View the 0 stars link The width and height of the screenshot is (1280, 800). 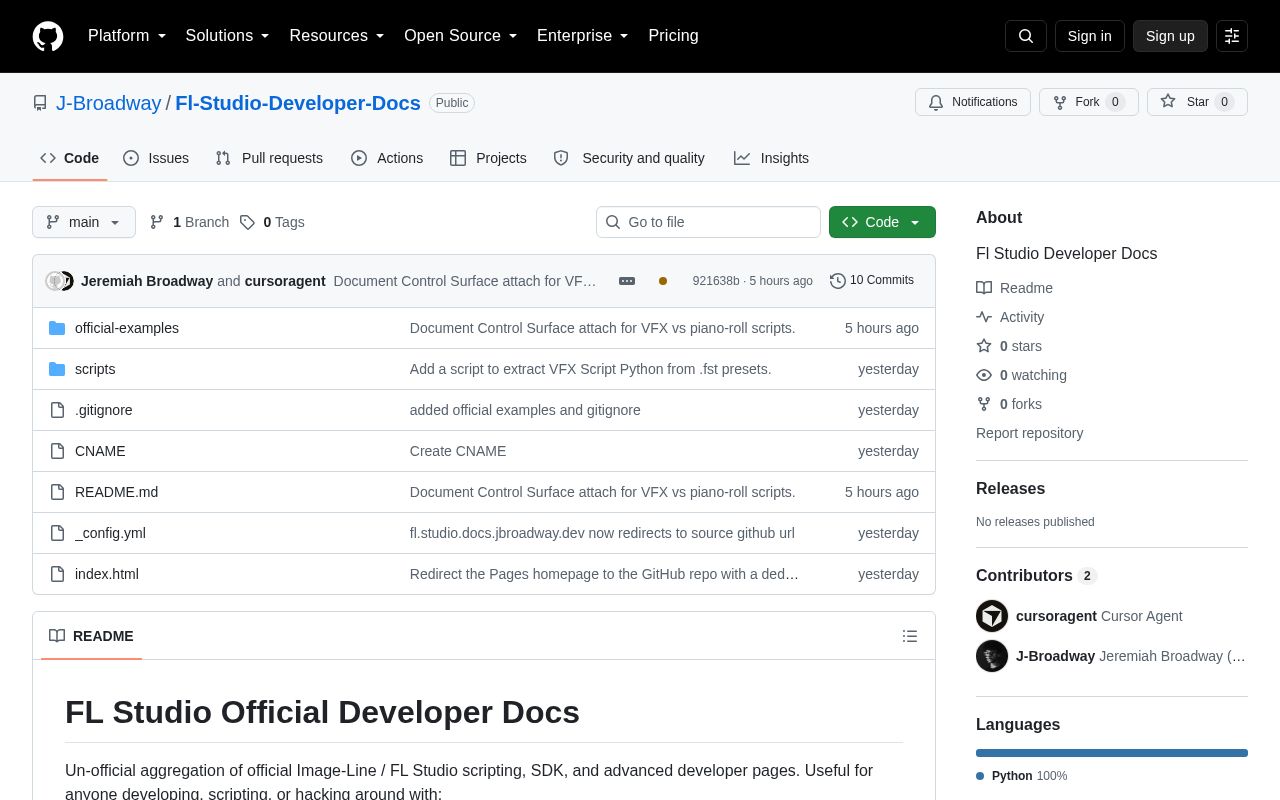(x=1009, y=346)
